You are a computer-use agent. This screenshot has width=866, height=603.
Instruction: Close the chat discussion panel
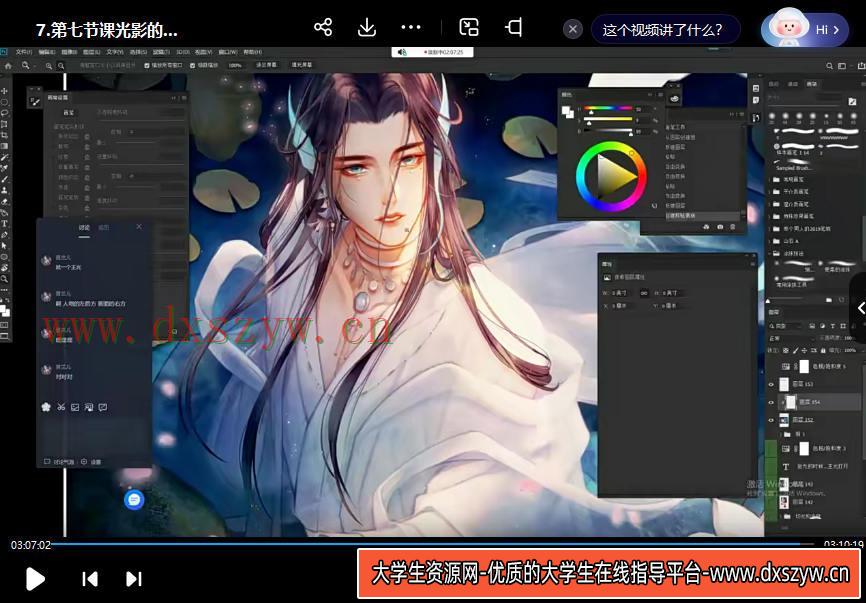pos(139,226)
